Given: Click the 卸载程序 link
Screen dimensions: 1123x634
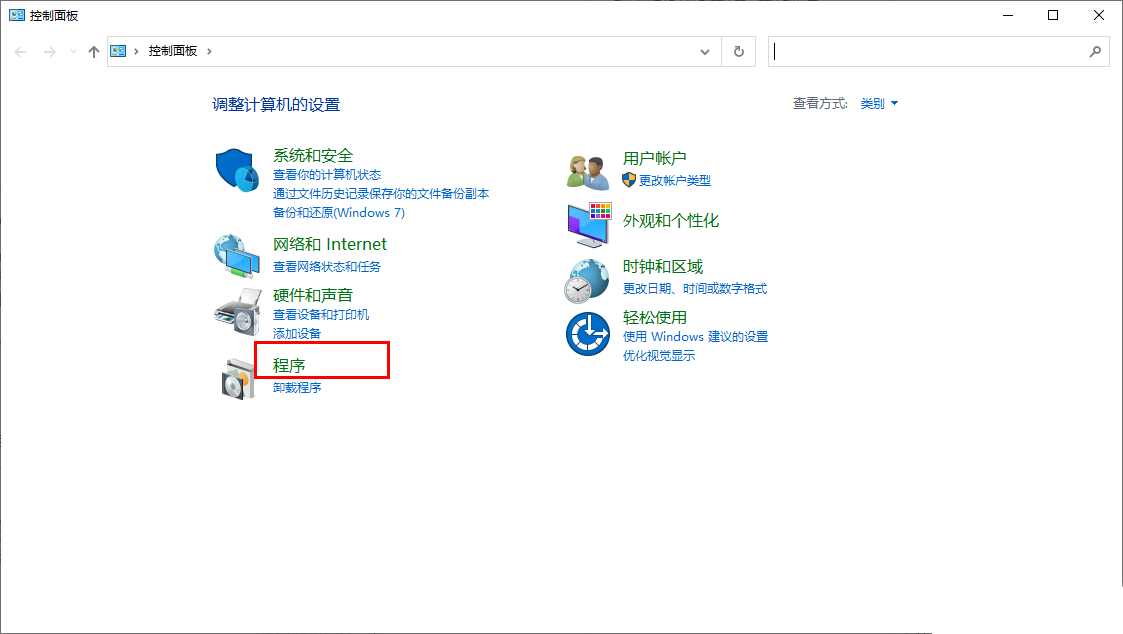Looking at the screenshot, I should (x=299, y=387).
